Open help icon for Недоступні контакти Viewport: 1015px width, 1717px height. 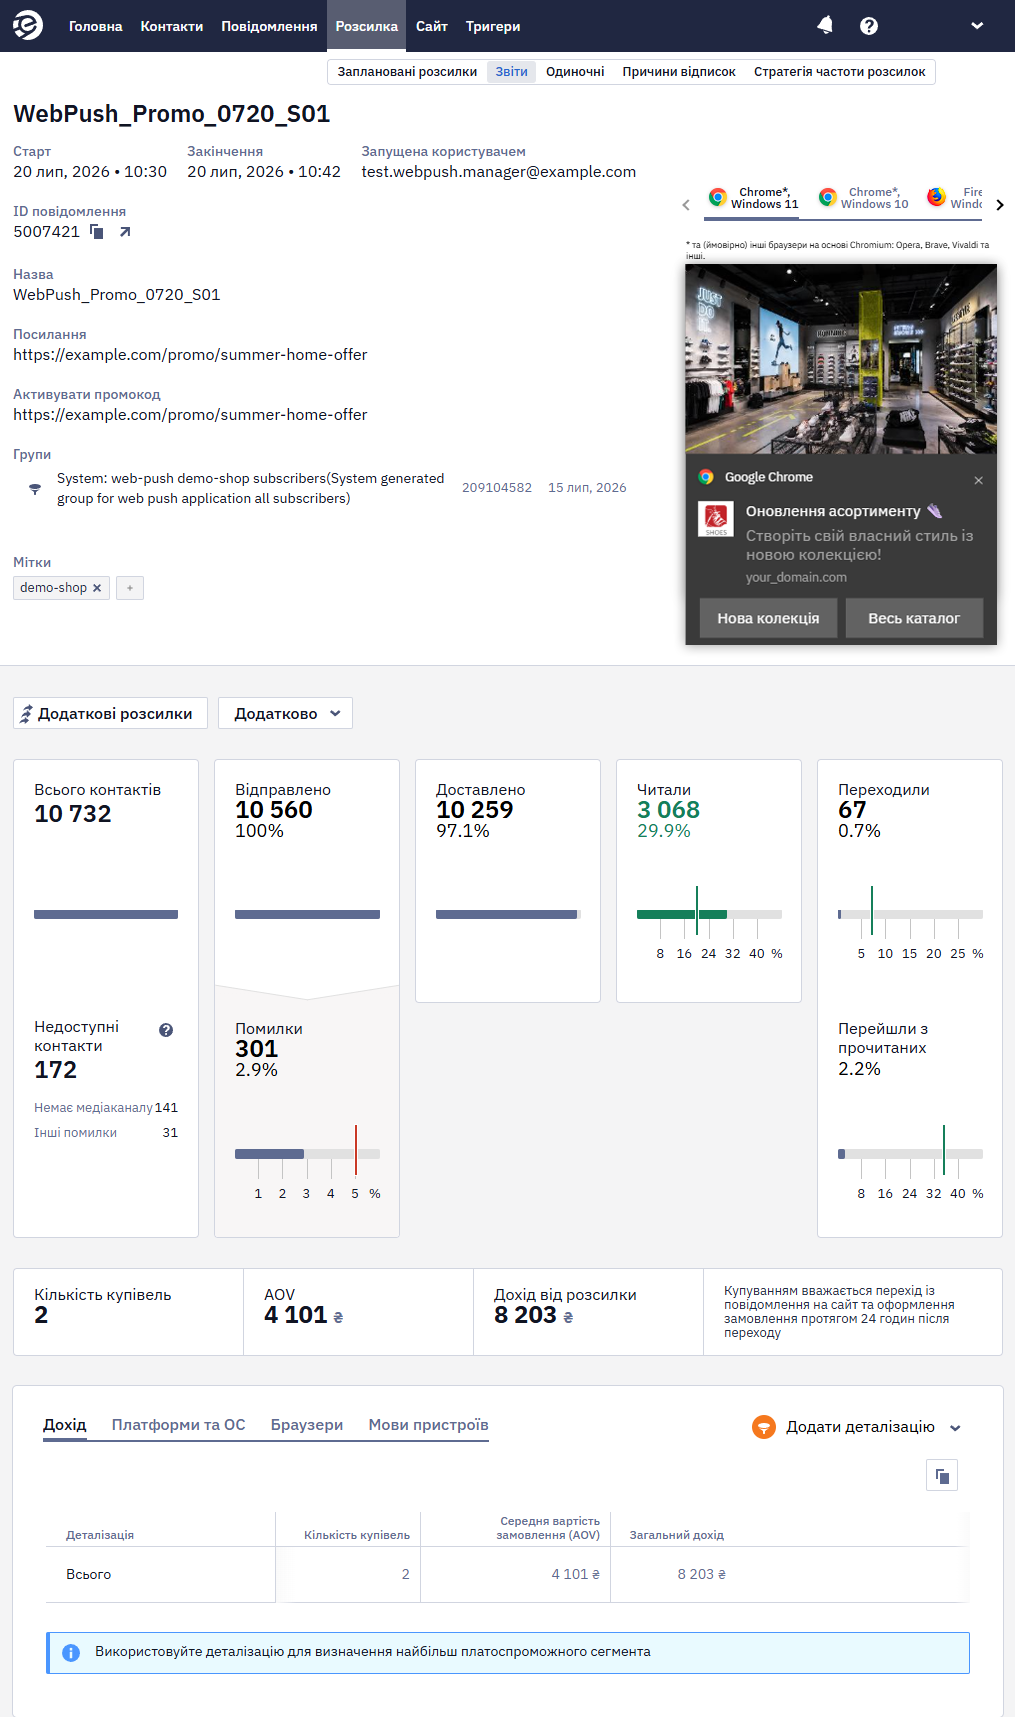(x=166, y=1030)
